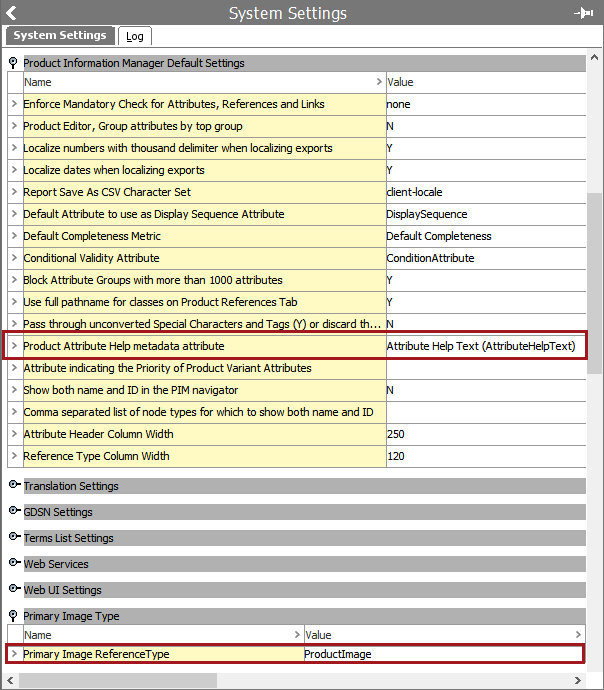Click row arrow for Primary Image ReferenceType
This screenshot has width=604, height=690.
15,654
